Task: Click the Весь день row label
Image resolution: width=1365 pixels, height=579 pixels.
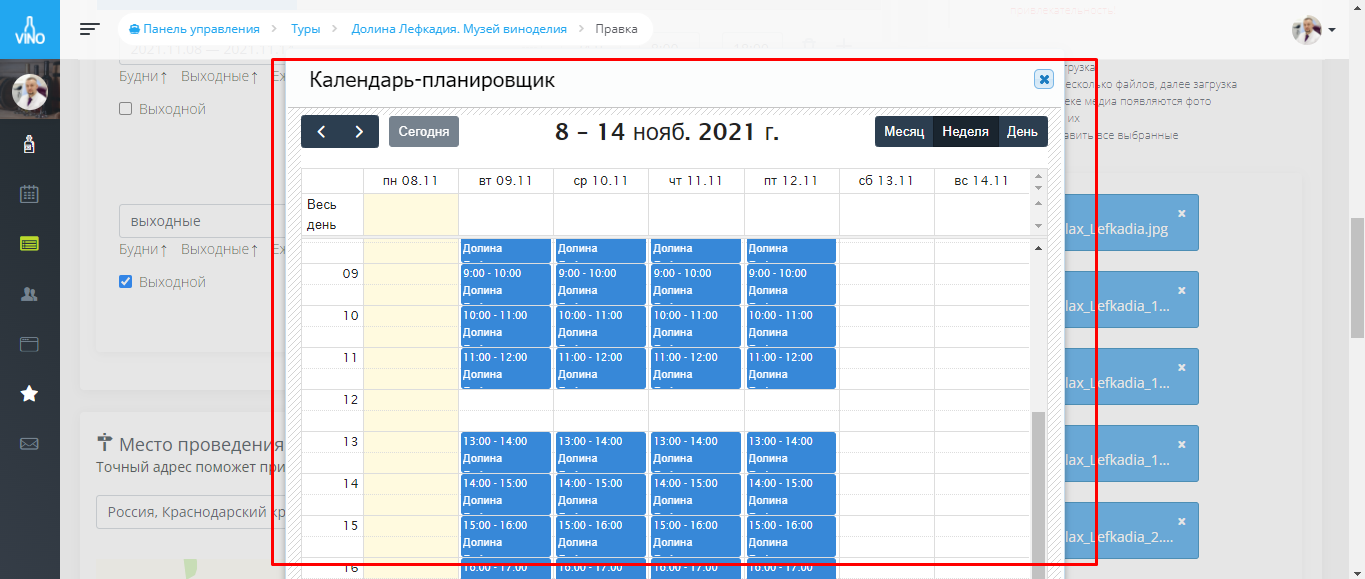Action: click(323, 214)
